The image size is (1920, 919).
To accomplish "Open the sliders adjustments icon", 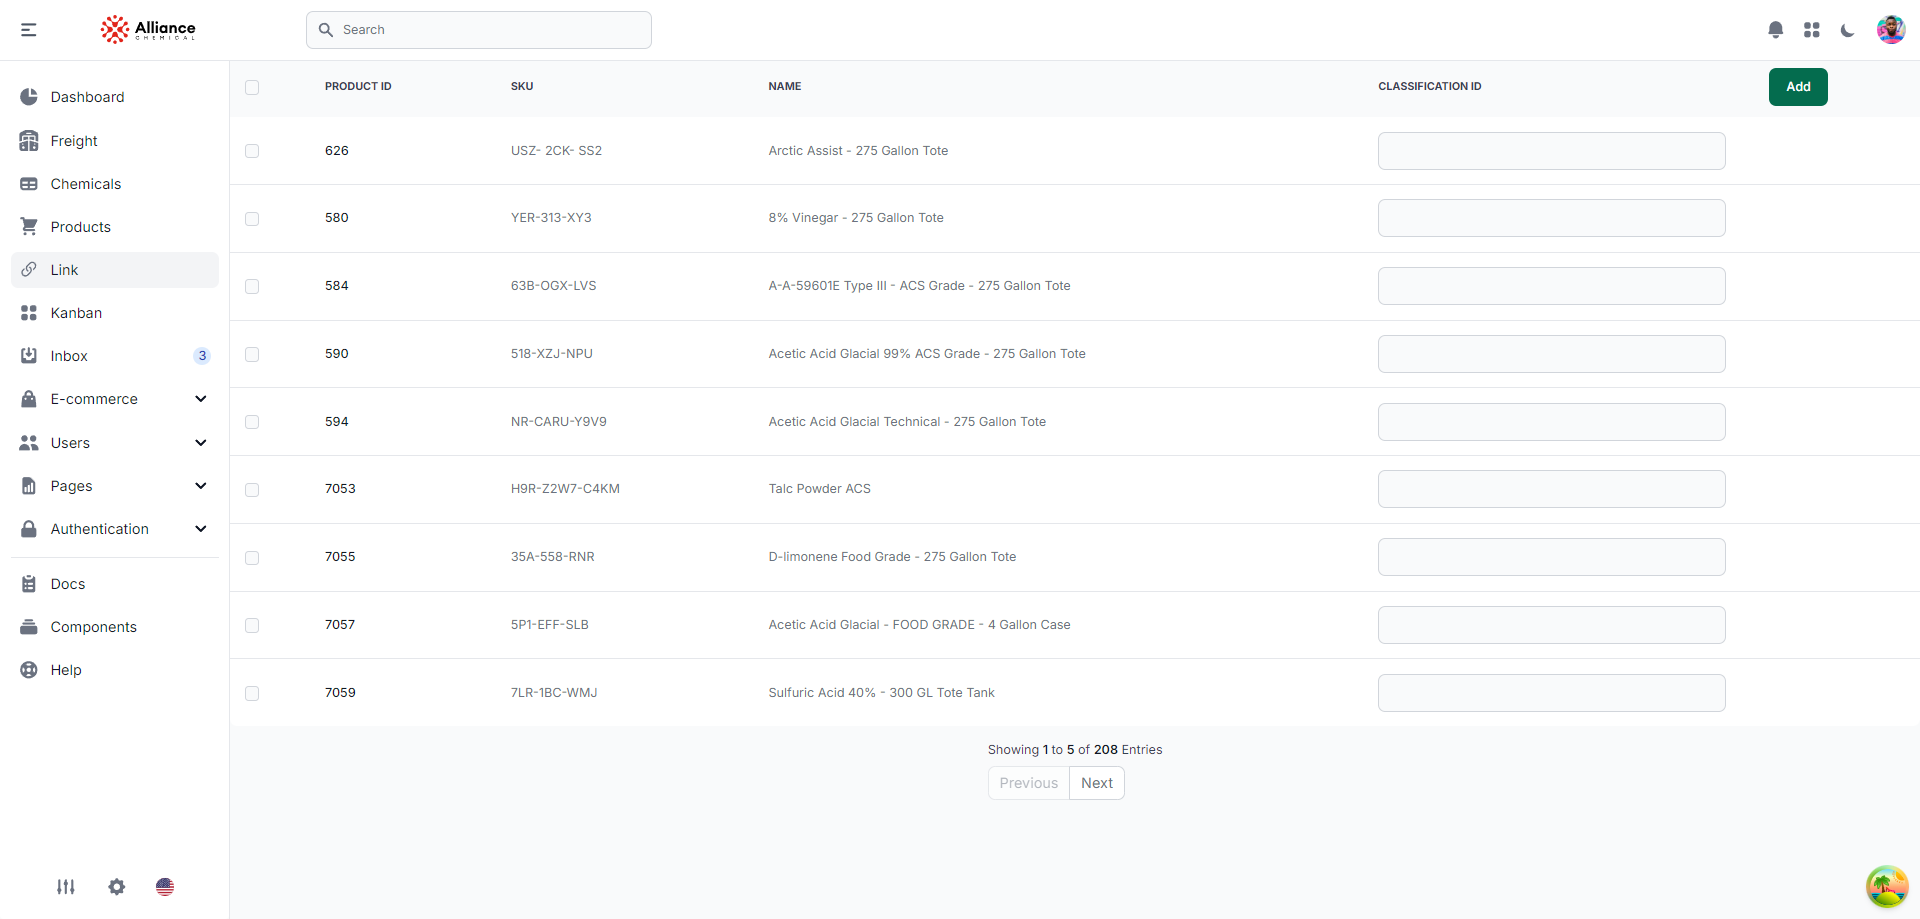I will pos(66,887).
